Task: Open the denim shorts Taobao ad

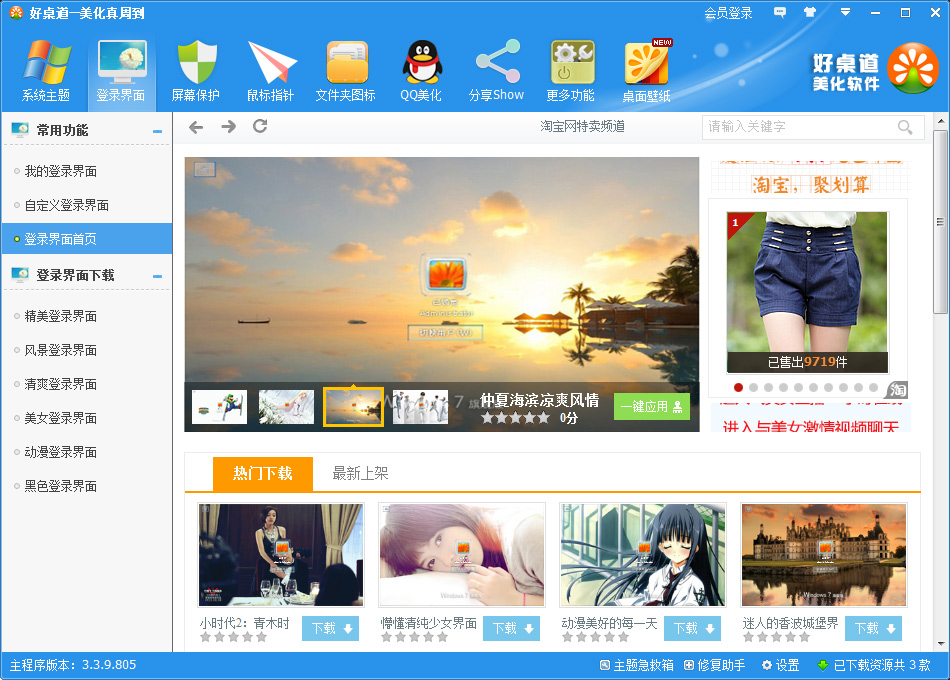Action: point(808,292)
